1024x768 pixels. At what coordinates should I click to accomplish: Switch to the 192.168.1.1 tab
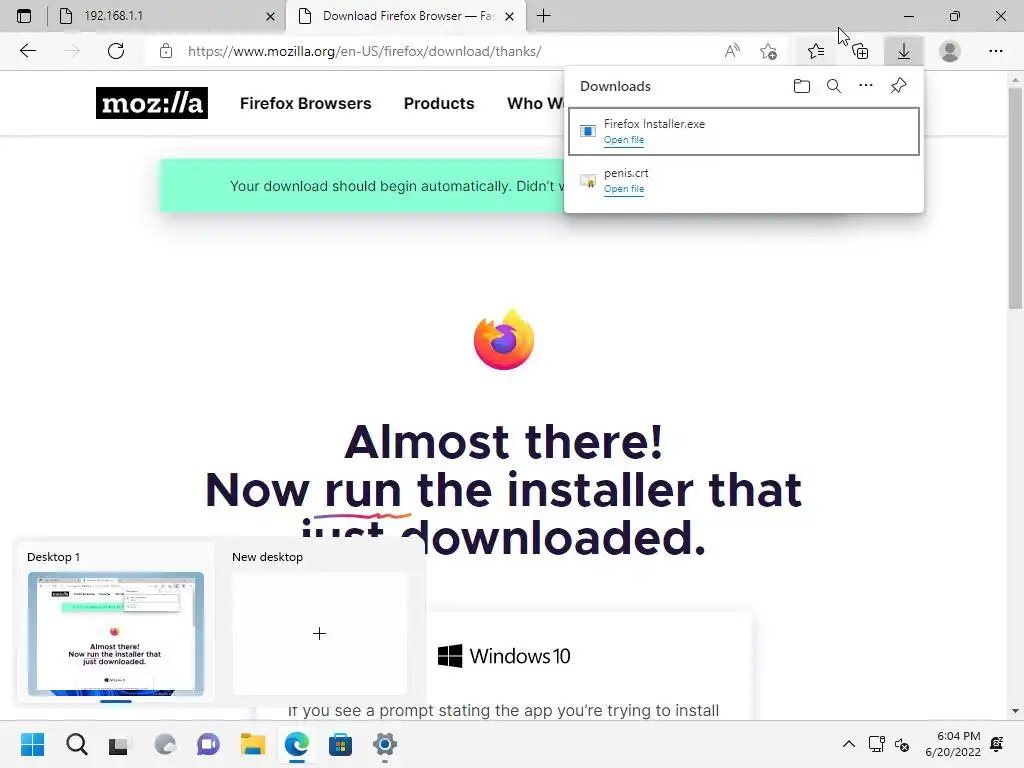point(167,16)
